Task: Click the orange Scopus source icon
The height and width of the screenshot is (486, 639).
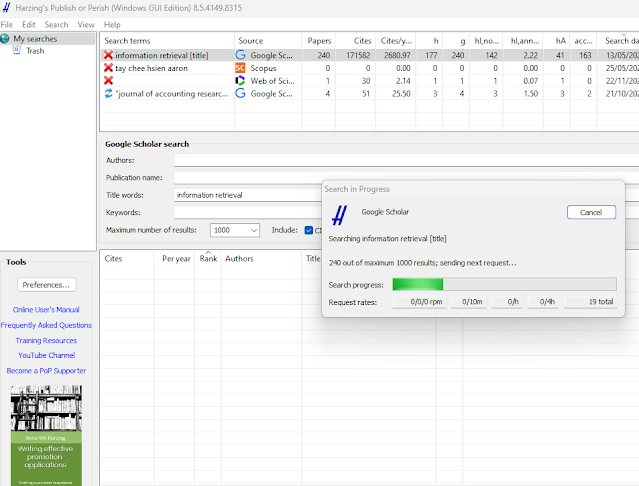Action: pyautogui.click(x=240, y=68)
